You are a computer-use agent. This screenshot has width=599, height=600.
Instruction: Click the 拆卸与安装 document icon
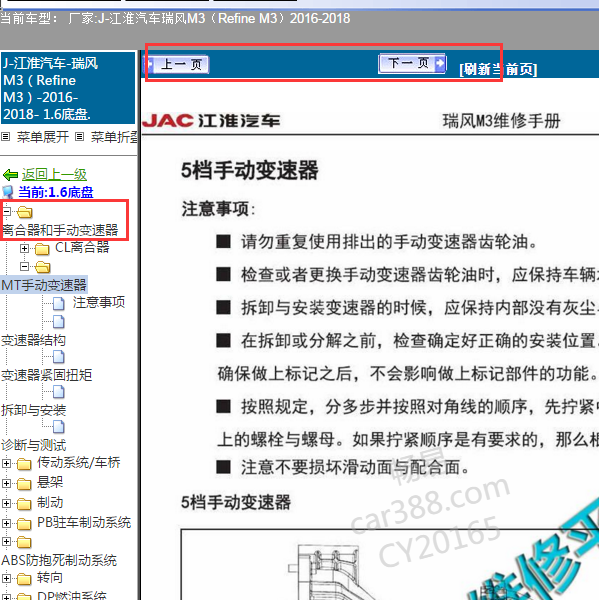(x=59, y=391)
